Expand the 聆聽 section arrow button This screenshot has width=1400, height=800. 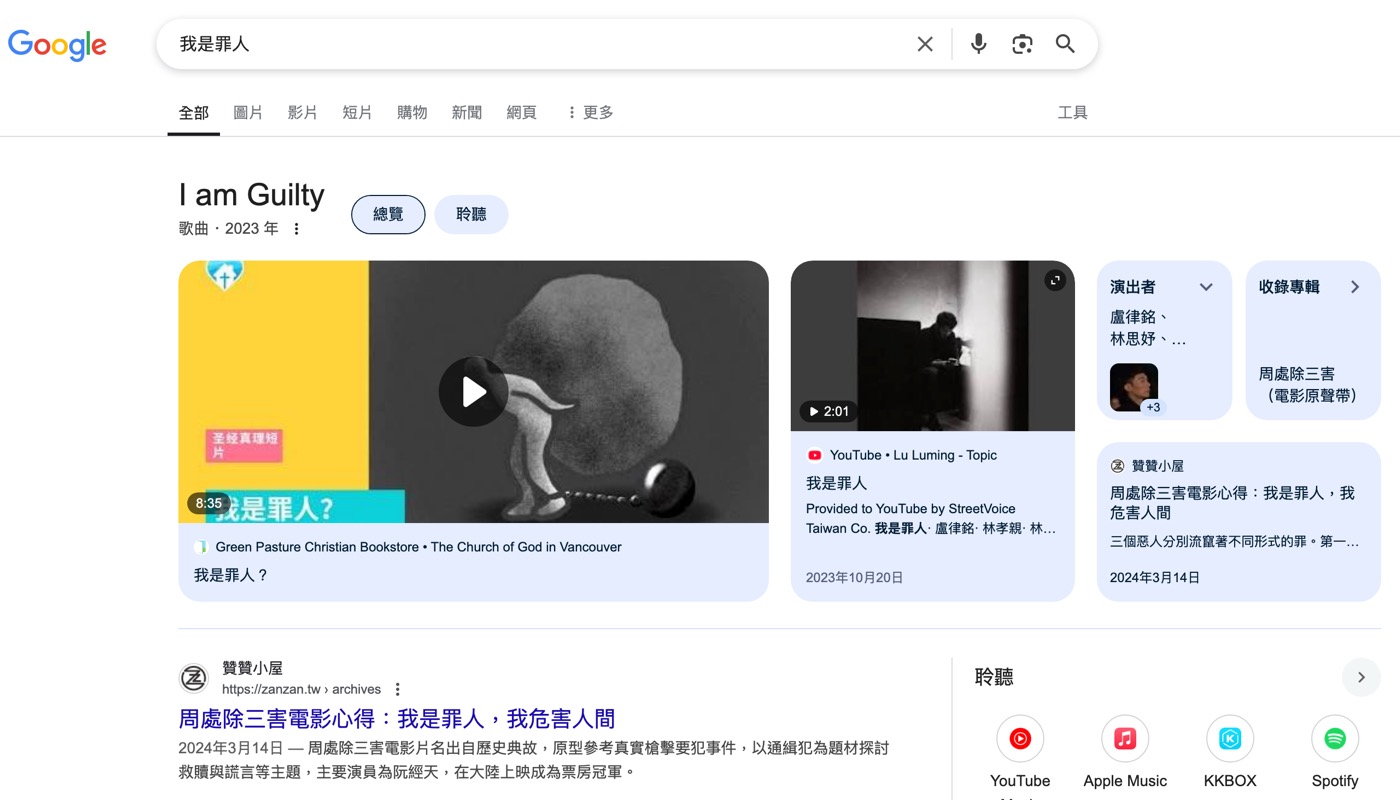point(1361,677)
